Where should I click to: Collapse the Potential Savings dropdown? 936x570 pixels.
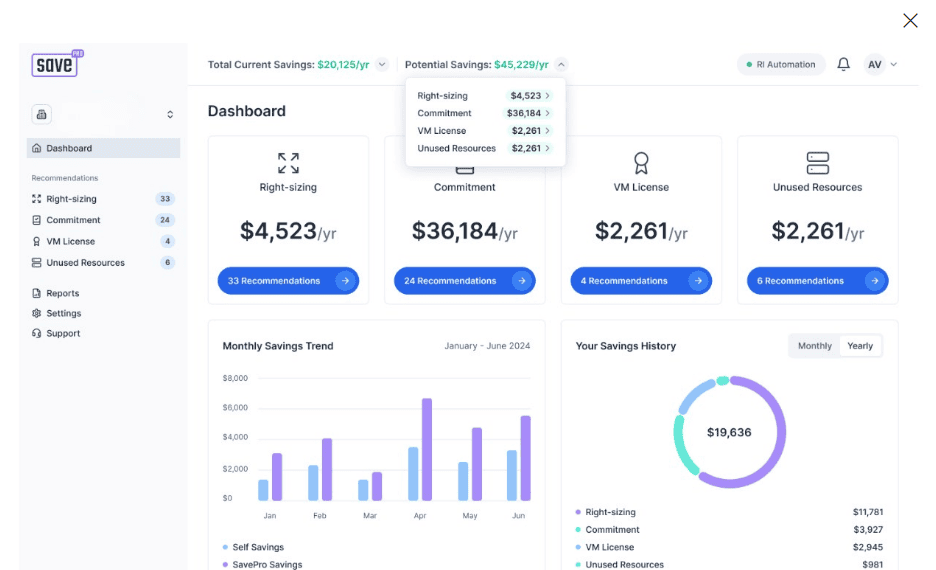[561, 65]
